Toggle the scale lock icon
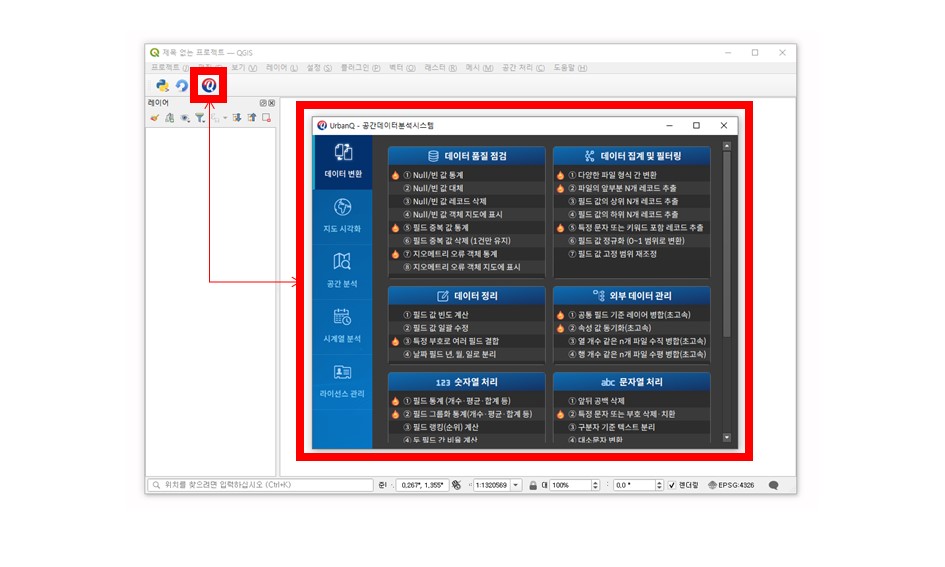The image size is (945, 567). (533, 485)
